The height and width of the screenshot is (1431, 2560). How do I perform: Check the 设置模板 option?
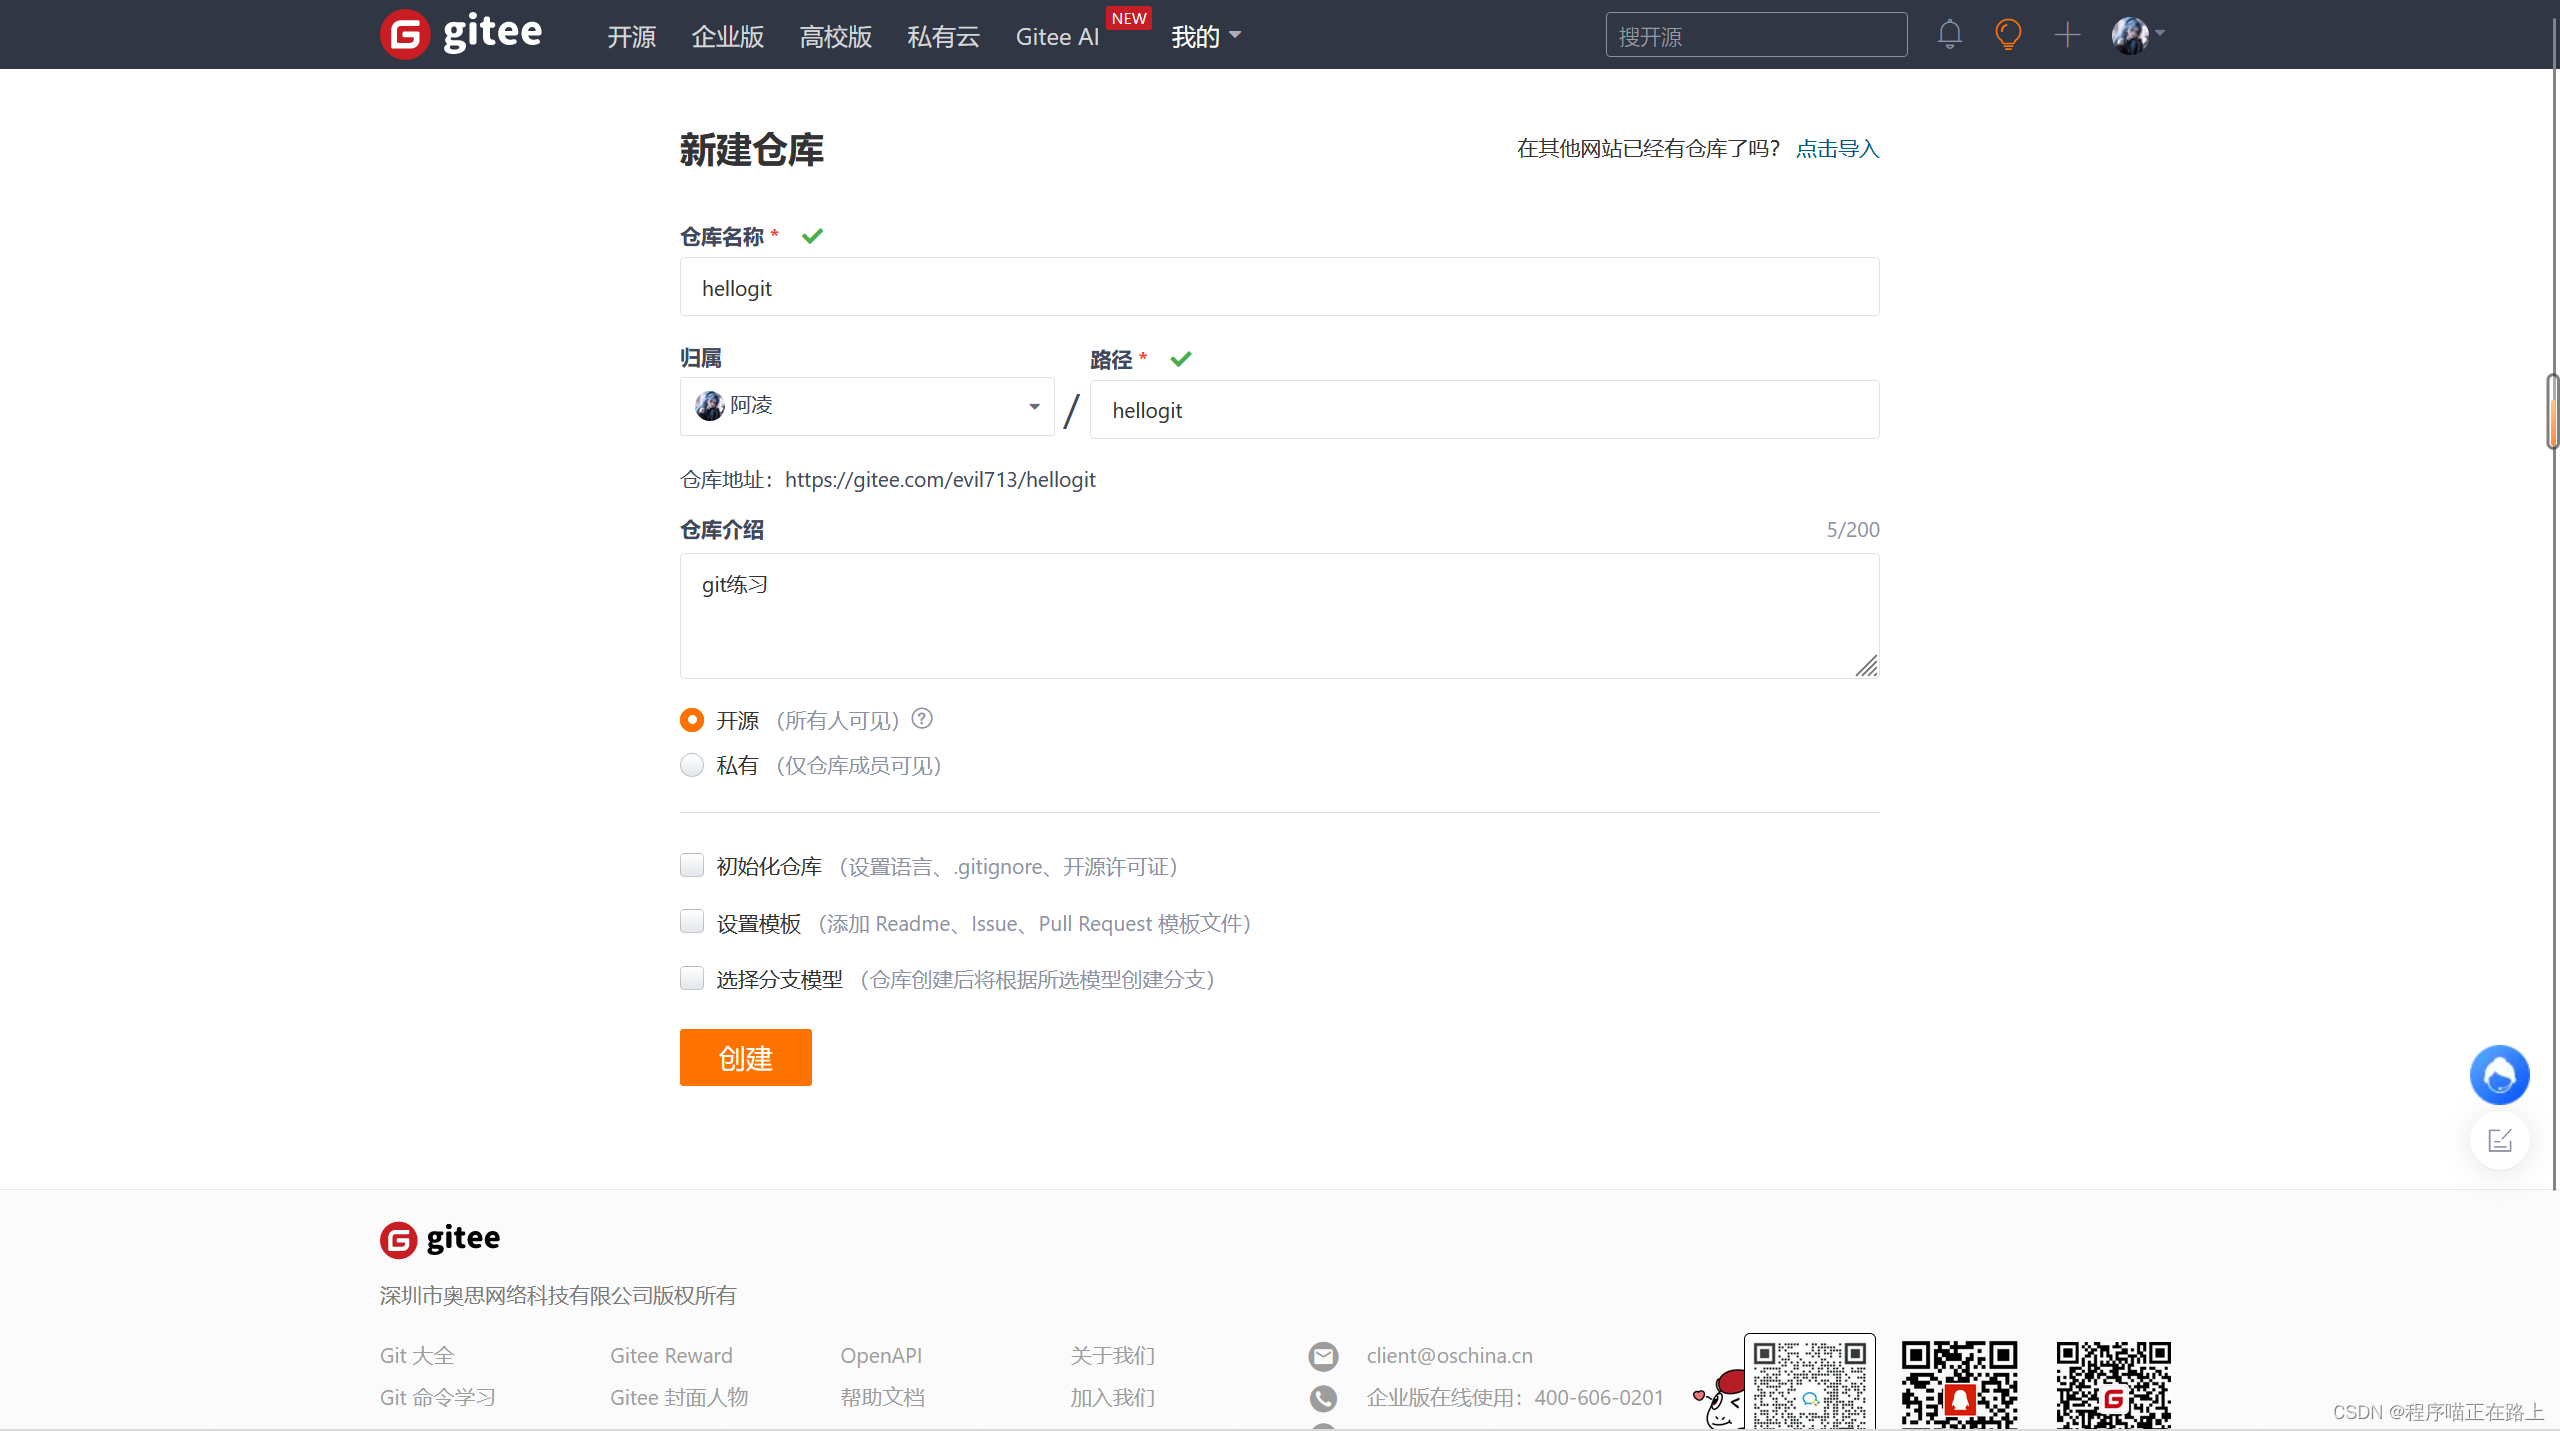(691, 921)
